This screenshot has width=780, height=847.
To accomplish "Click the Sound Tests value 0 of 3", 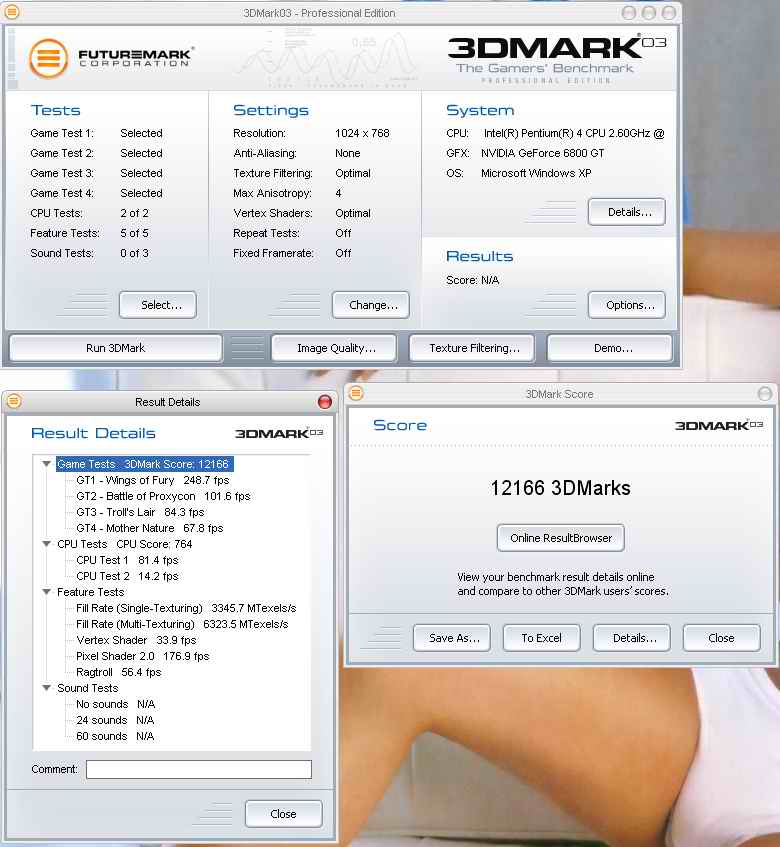I will click(135, 253).
